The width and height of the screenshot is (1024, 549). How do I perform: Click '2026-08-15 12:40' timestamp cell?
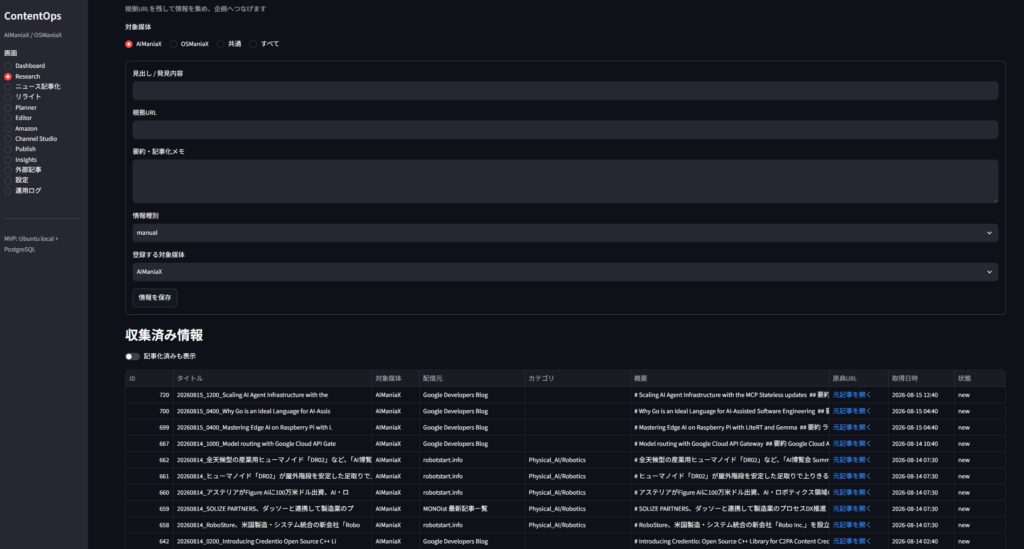click(921, 395)
